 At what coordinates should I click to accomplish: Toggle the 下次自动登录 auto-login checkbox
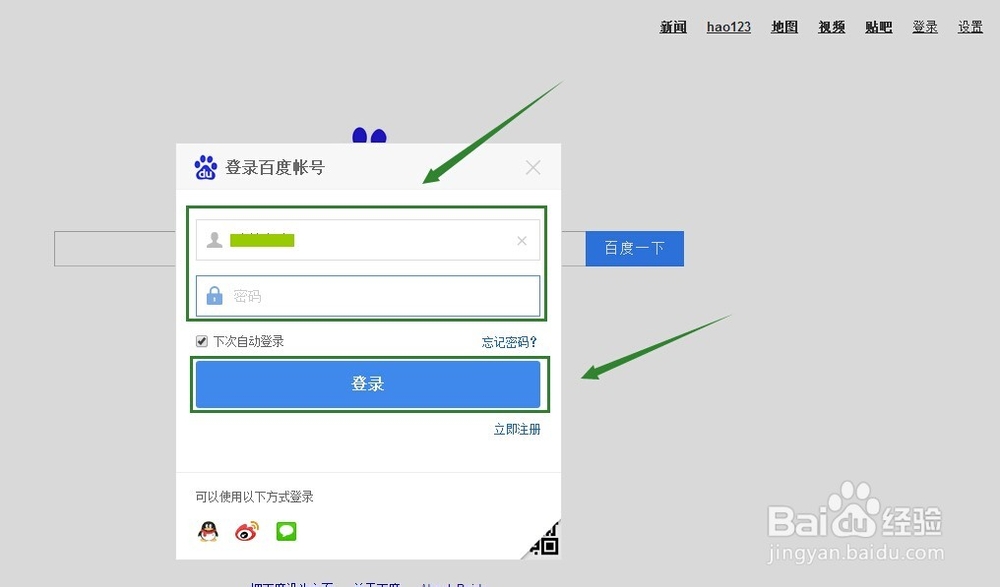click(x=201, y=341)
